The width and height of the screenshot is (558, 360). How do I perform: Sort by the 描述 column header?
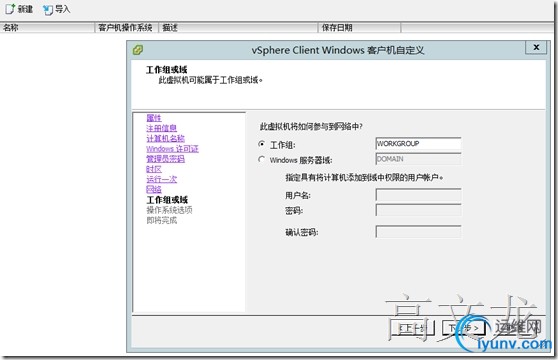pyautogui.click(x=238, y=27)
